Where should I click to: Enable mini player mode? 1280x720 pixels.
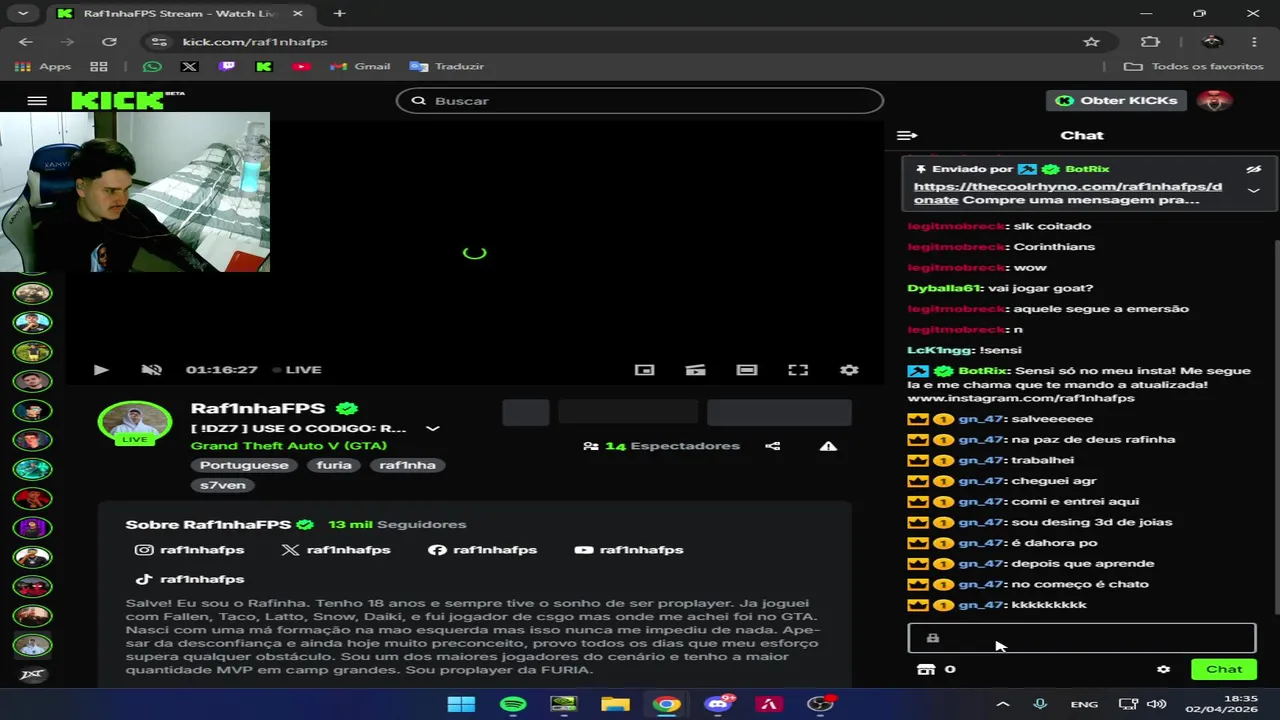point(645,370)
